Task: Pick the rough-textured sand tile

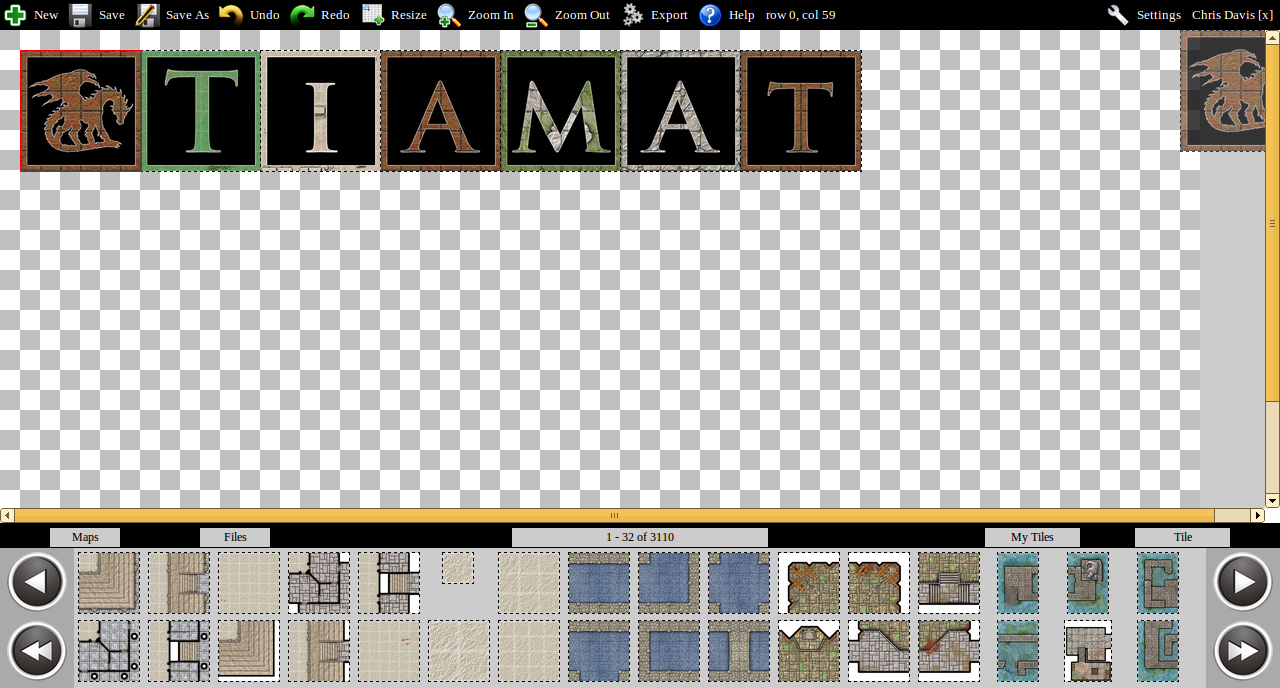Action: [x=459, y=651]
